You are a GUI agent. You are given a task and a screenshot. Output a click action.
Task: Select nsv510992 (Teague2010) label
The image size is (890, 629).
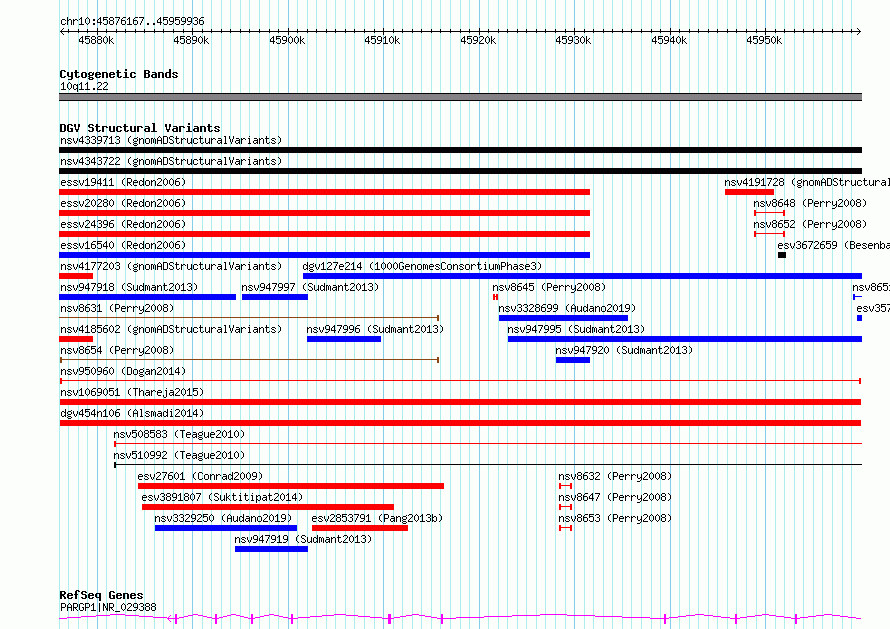pos(179,455)
